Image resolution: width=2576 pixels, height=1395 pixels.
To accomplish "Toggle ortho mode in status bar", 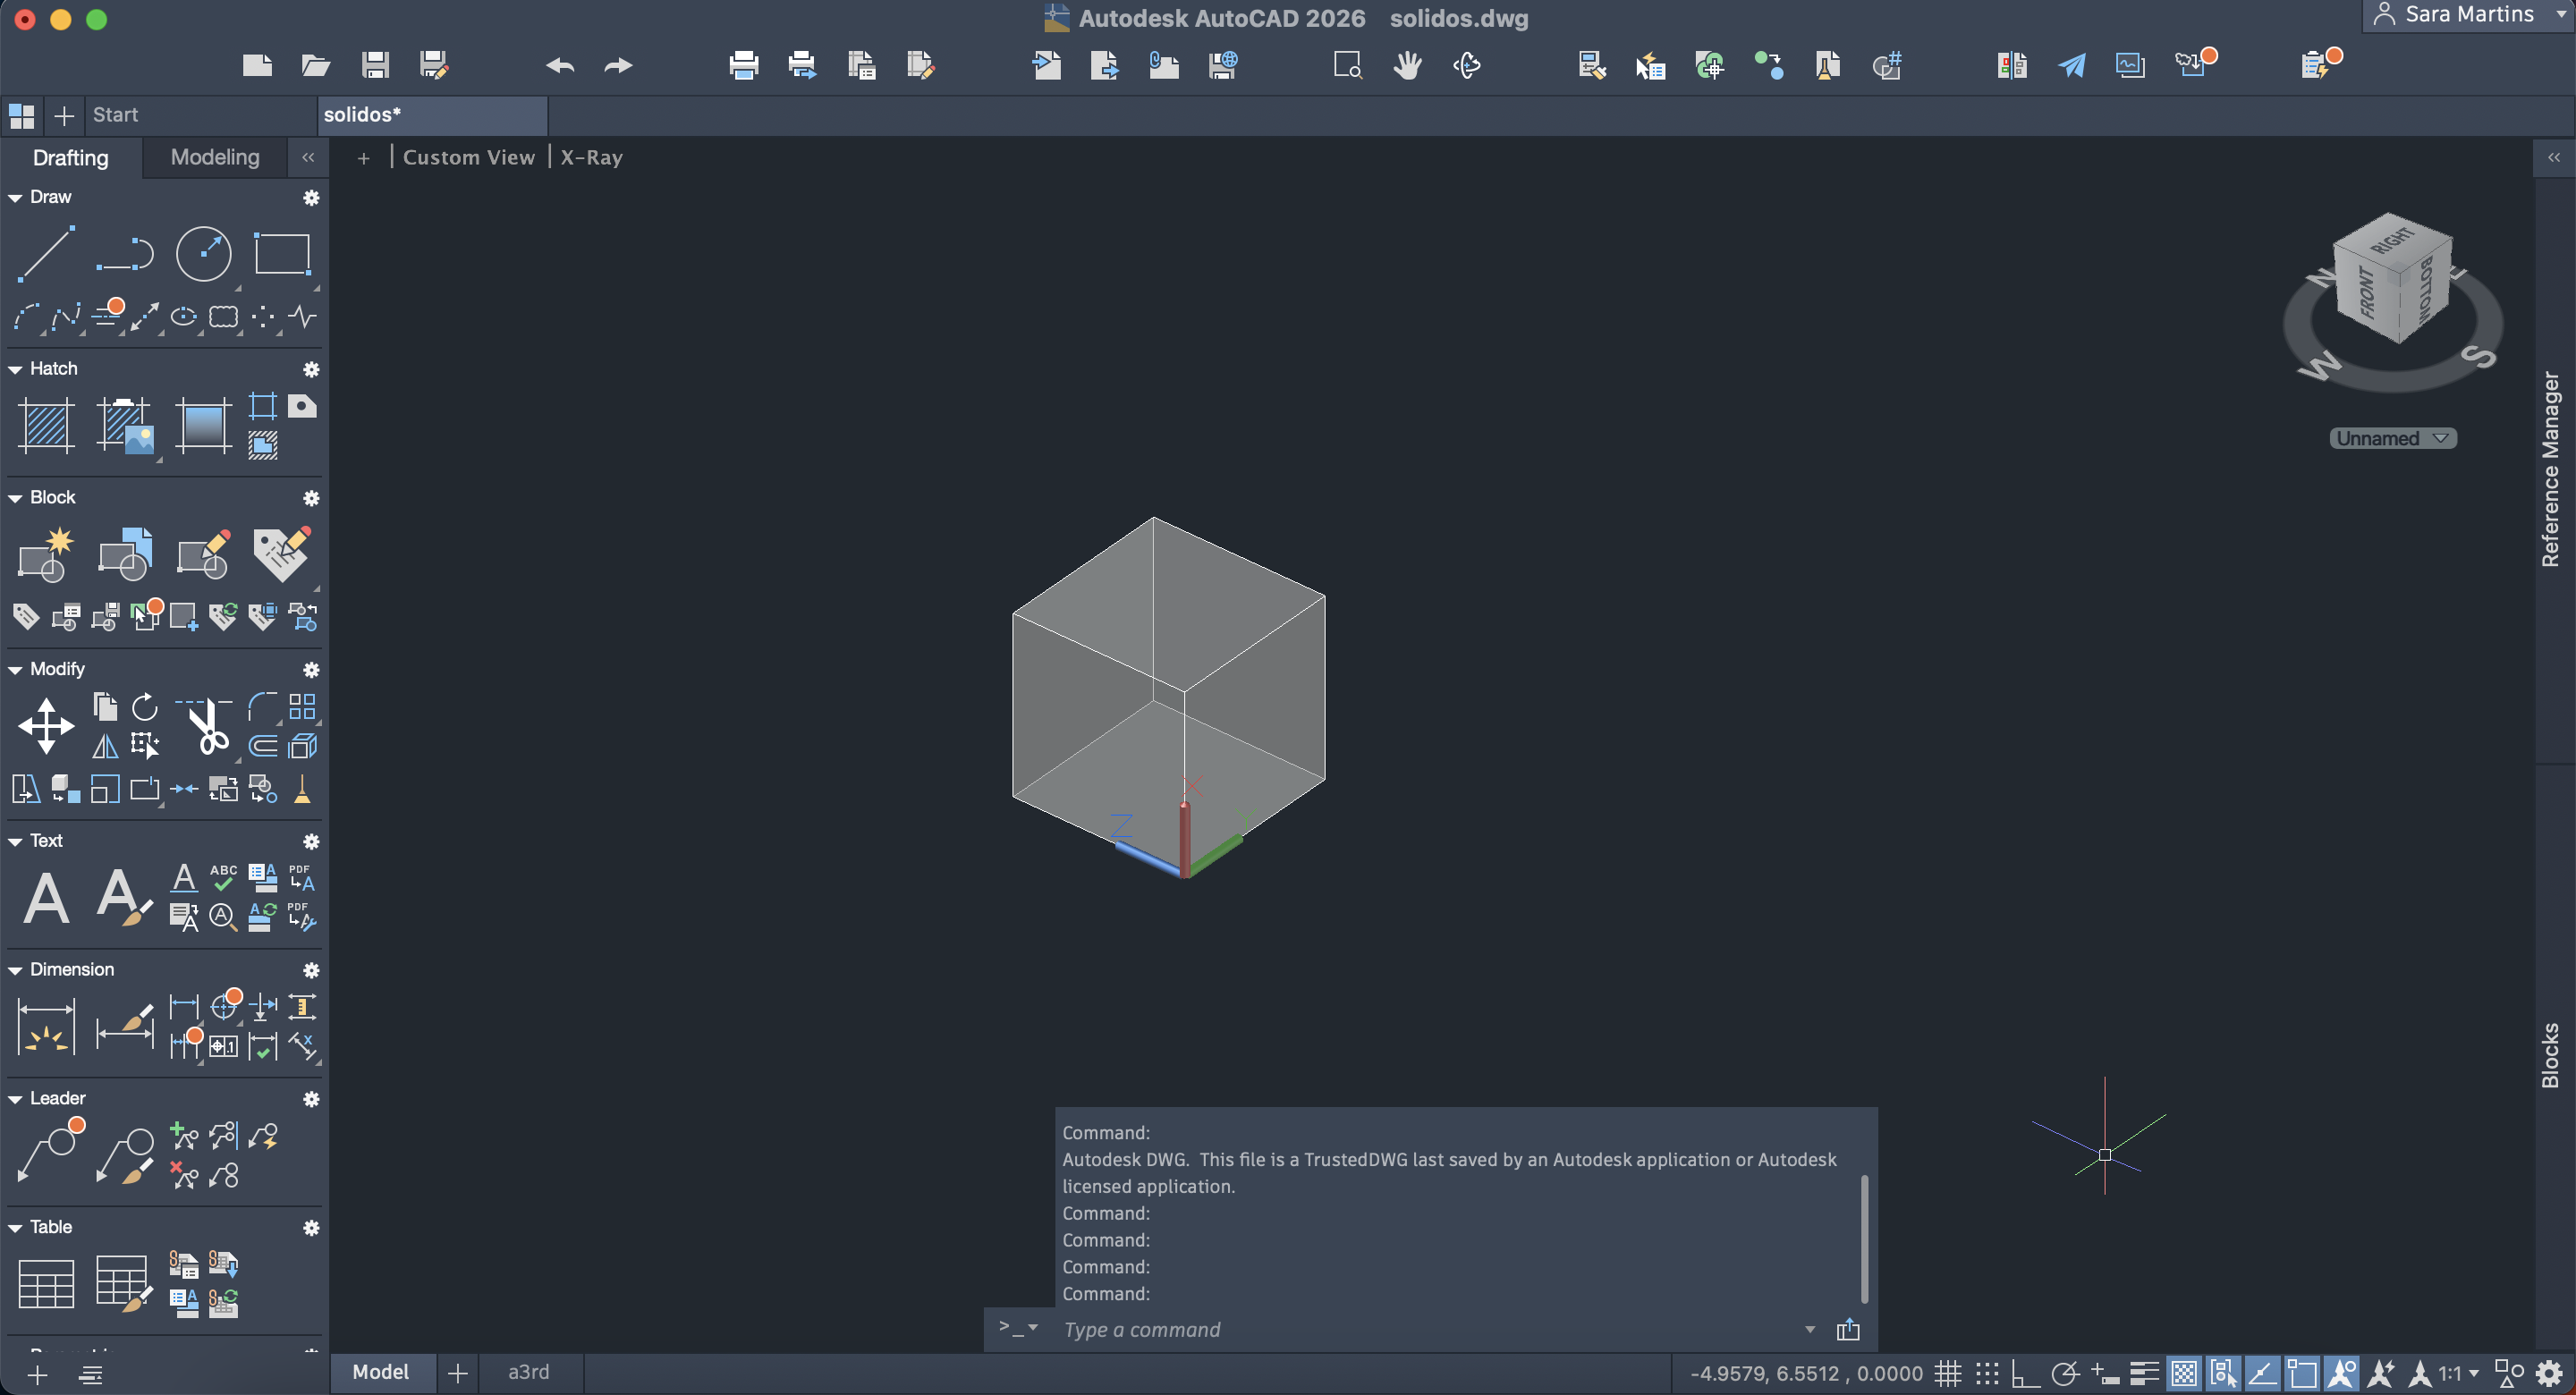I will (x=2026, y=1373).
